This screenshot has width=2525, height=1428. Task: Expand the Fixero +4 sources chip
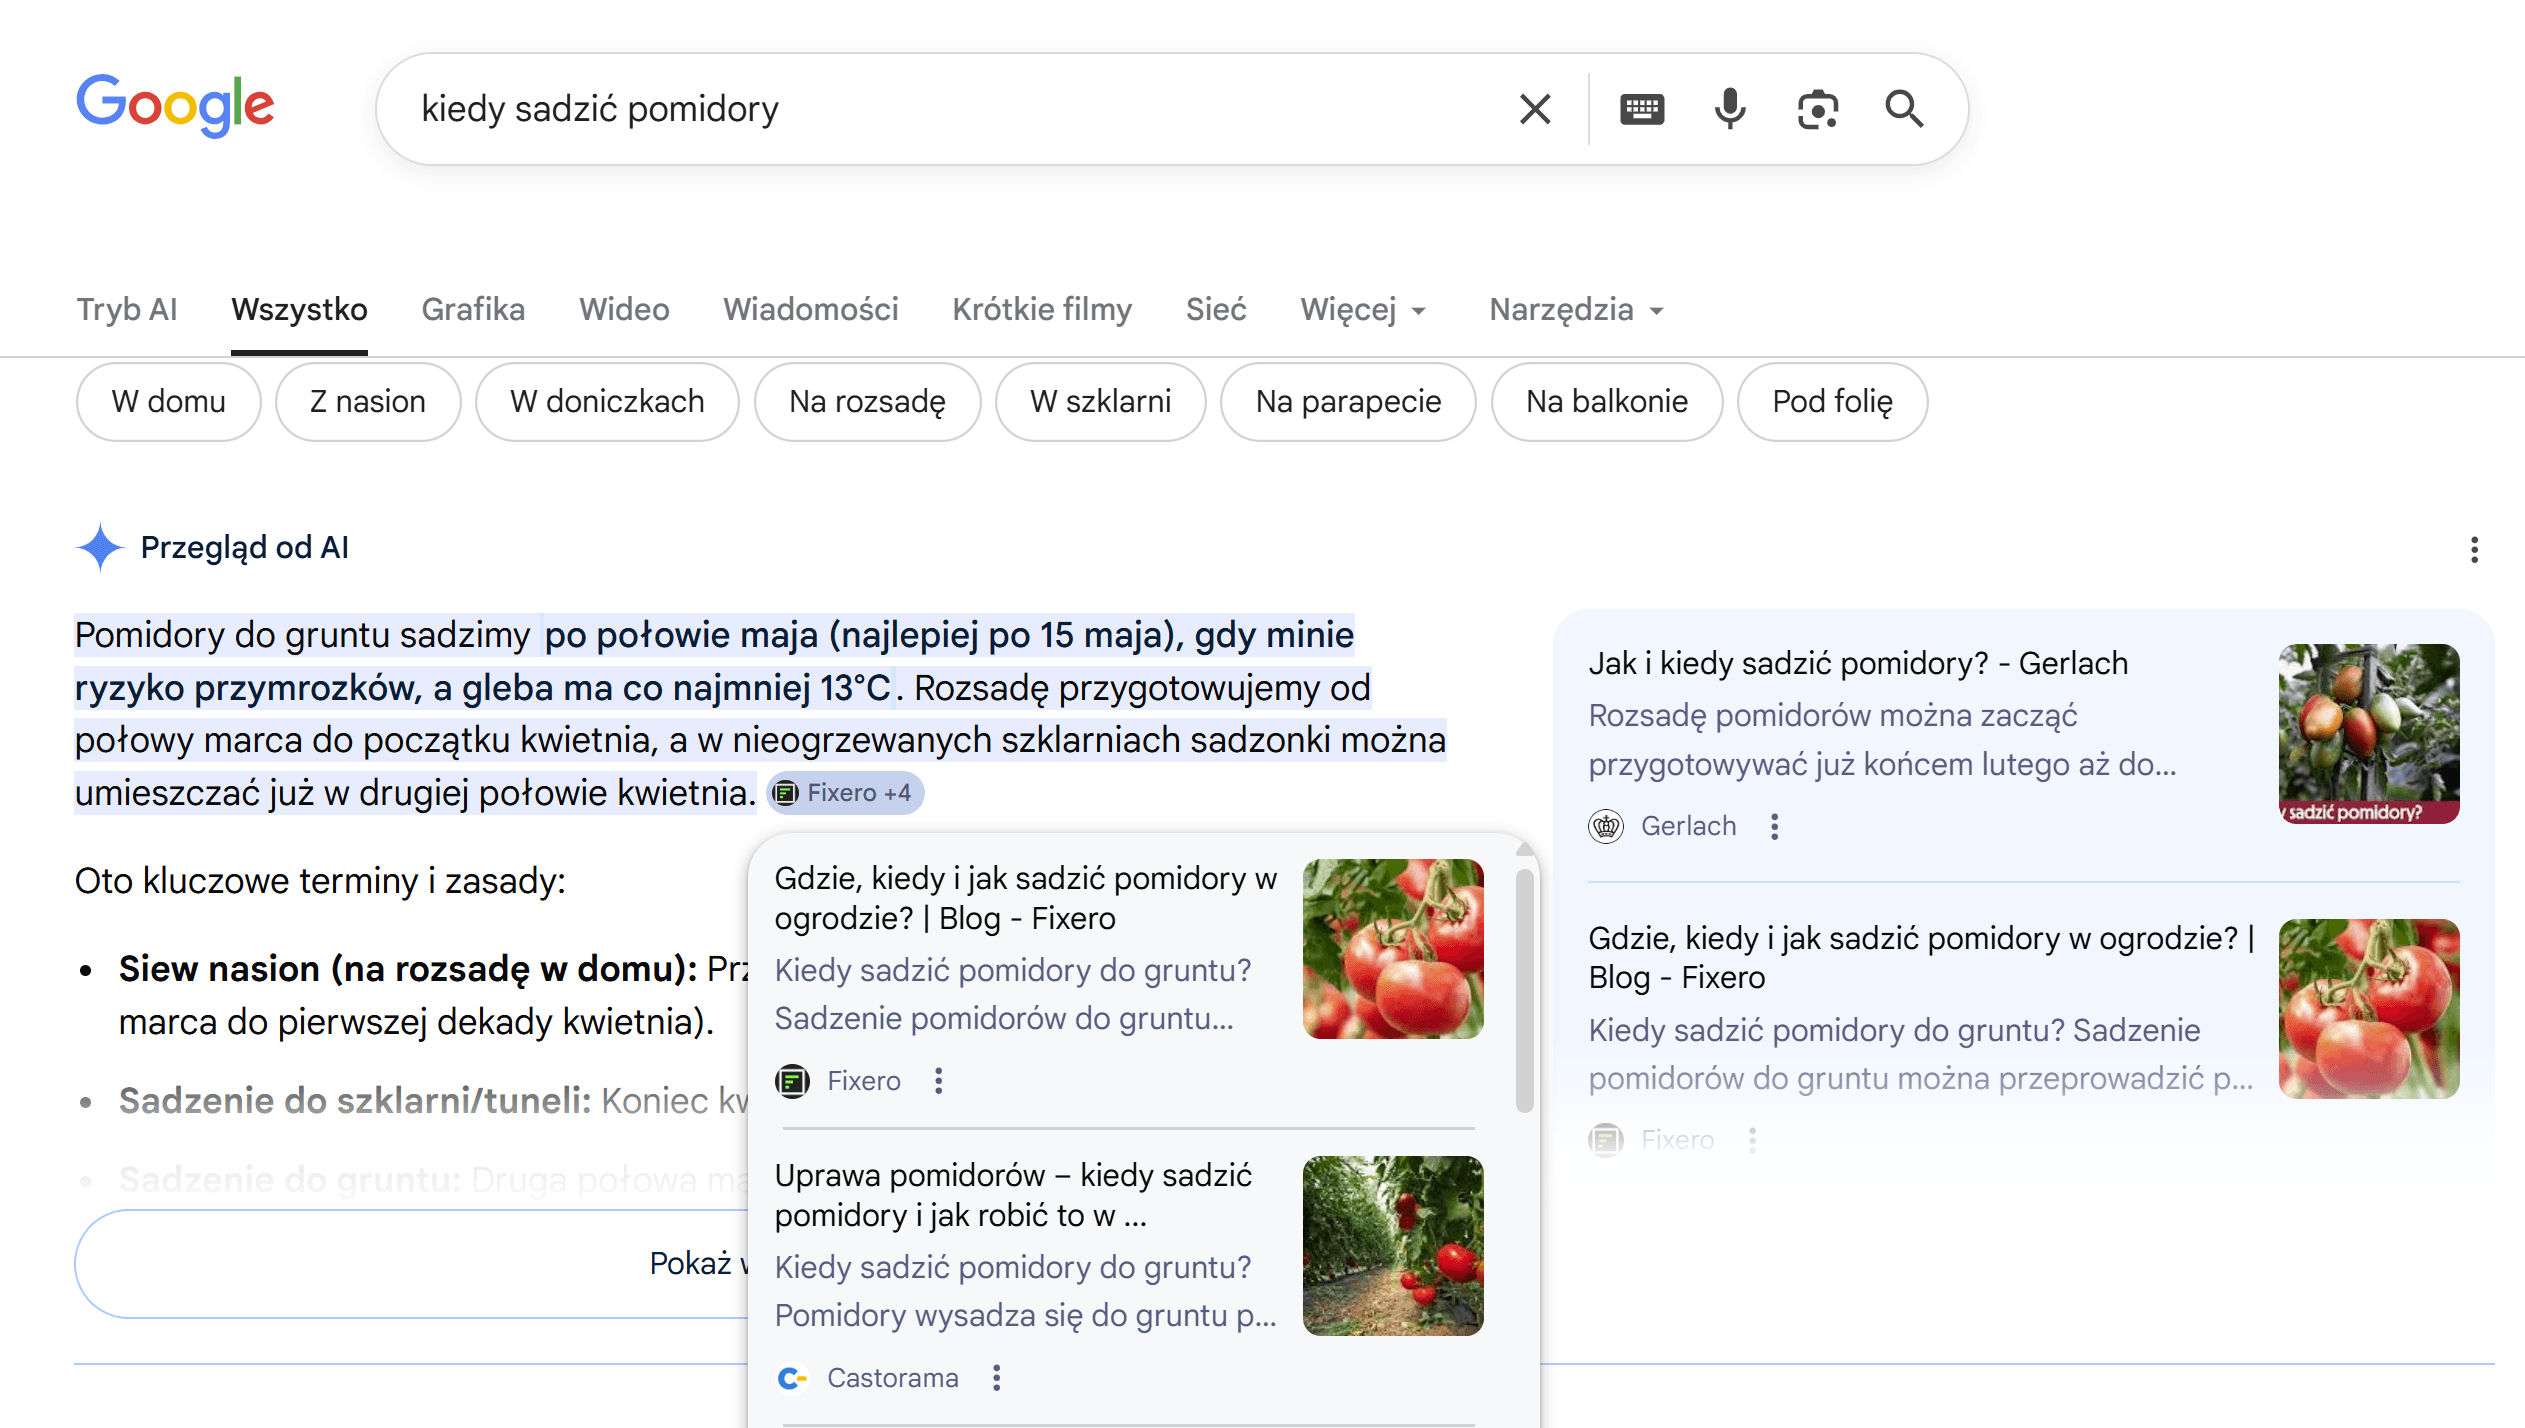[x=846, y=793]
